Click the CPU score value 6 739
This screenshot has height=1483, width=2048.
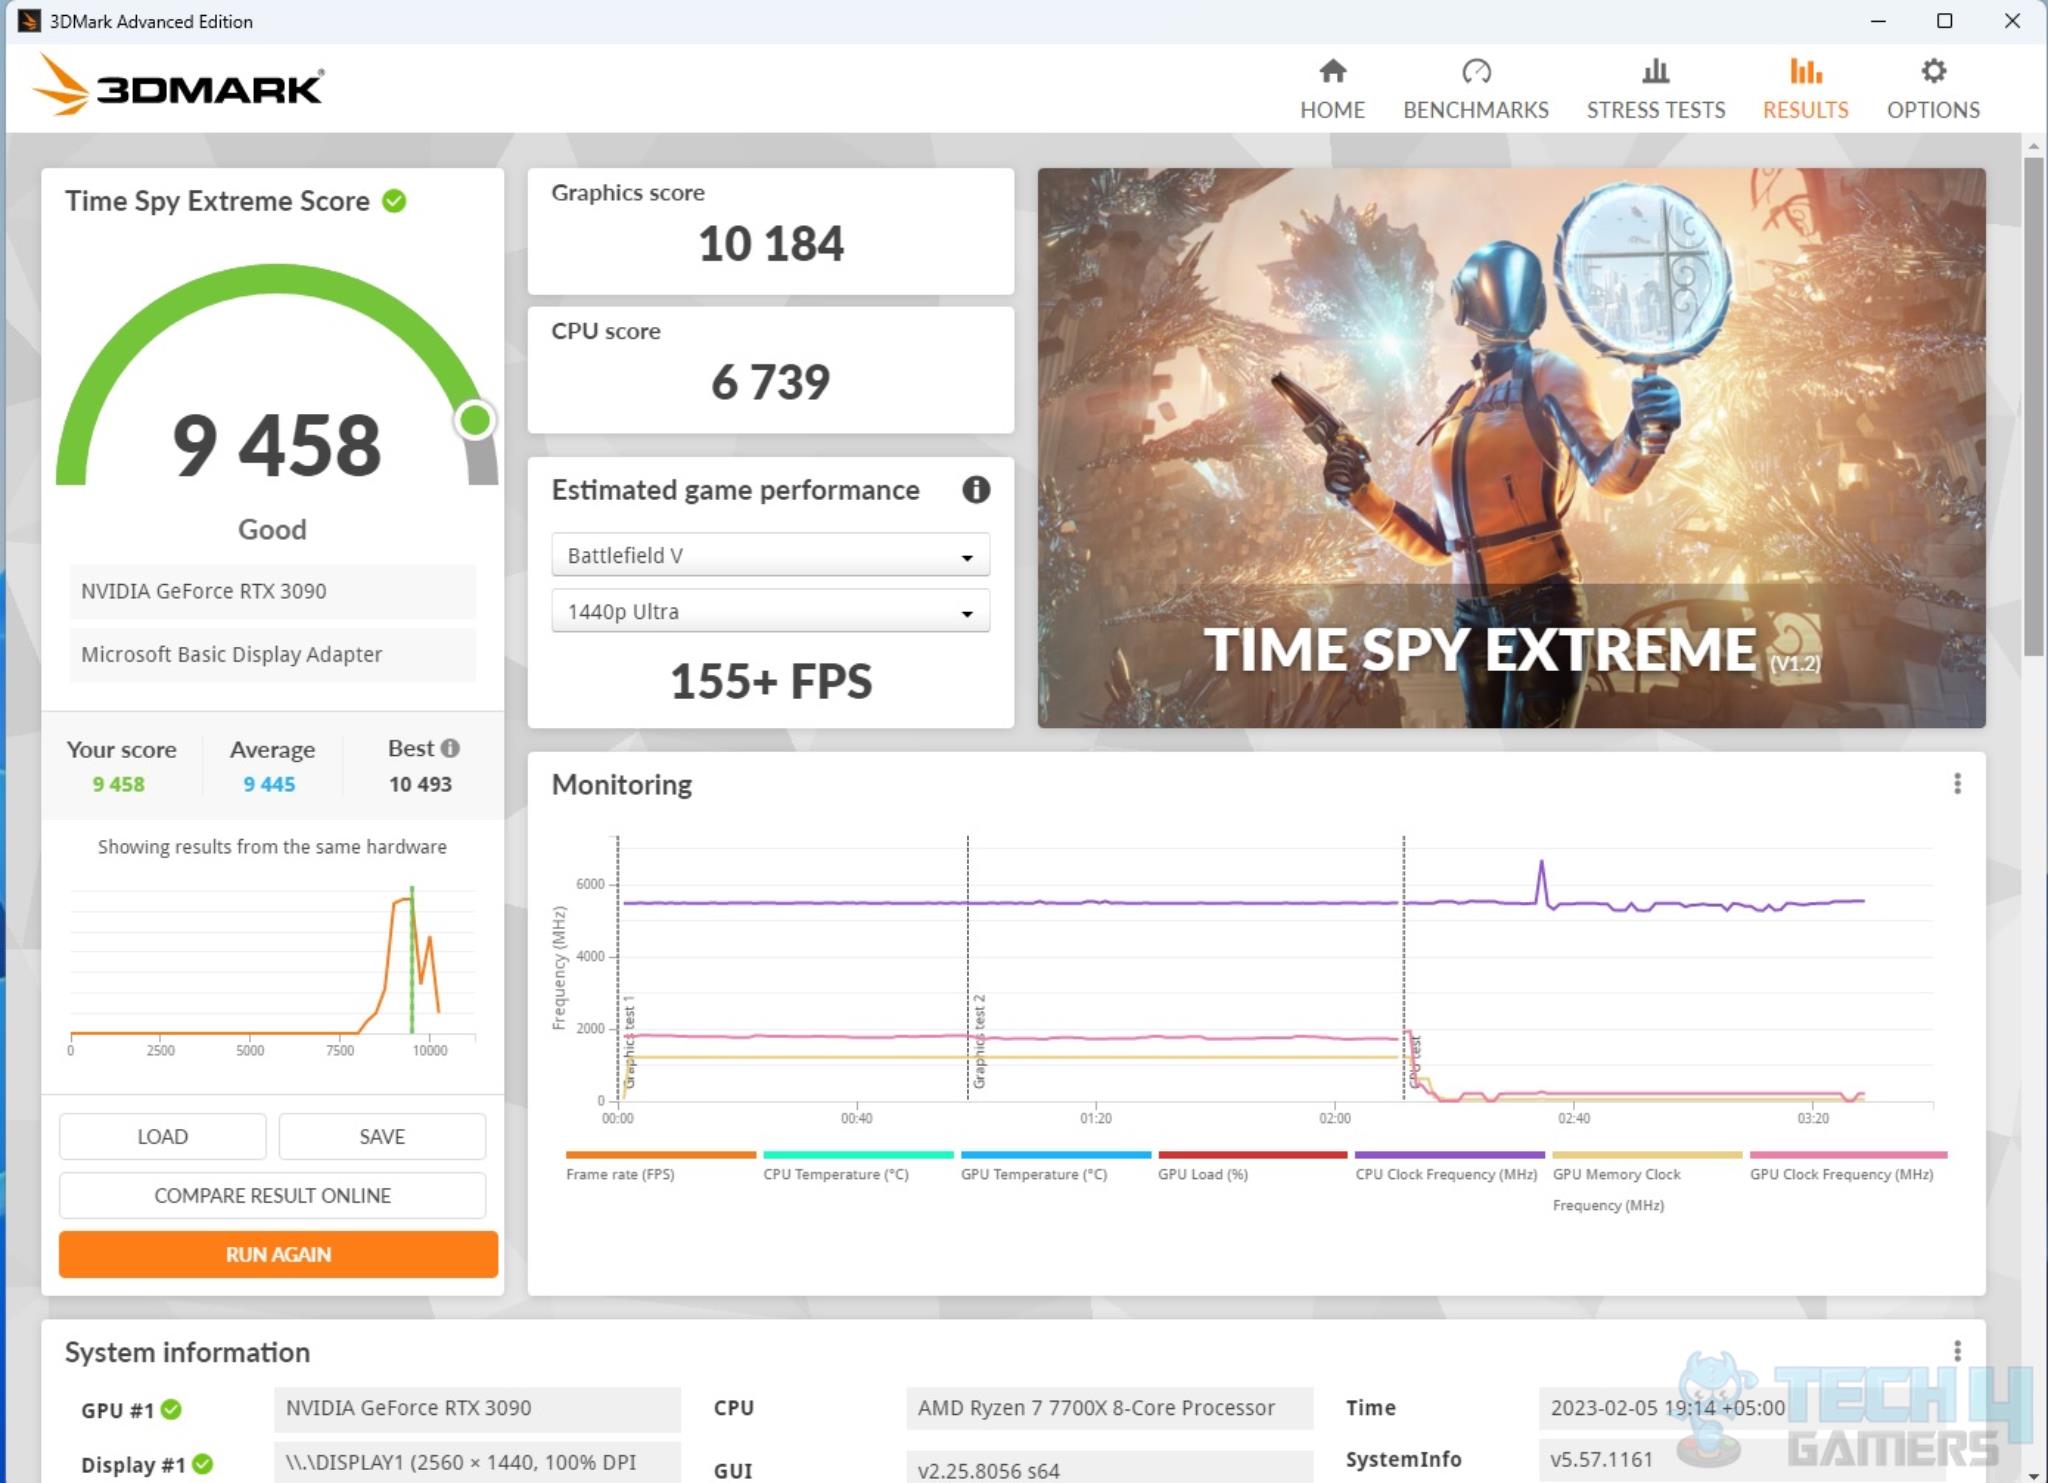pos(770,382)
